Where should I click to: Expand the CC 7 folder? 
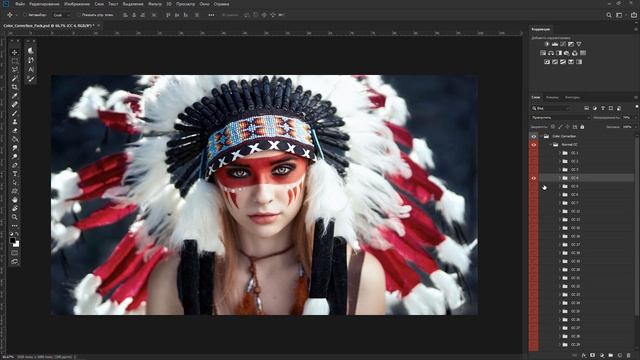[560, 203]
